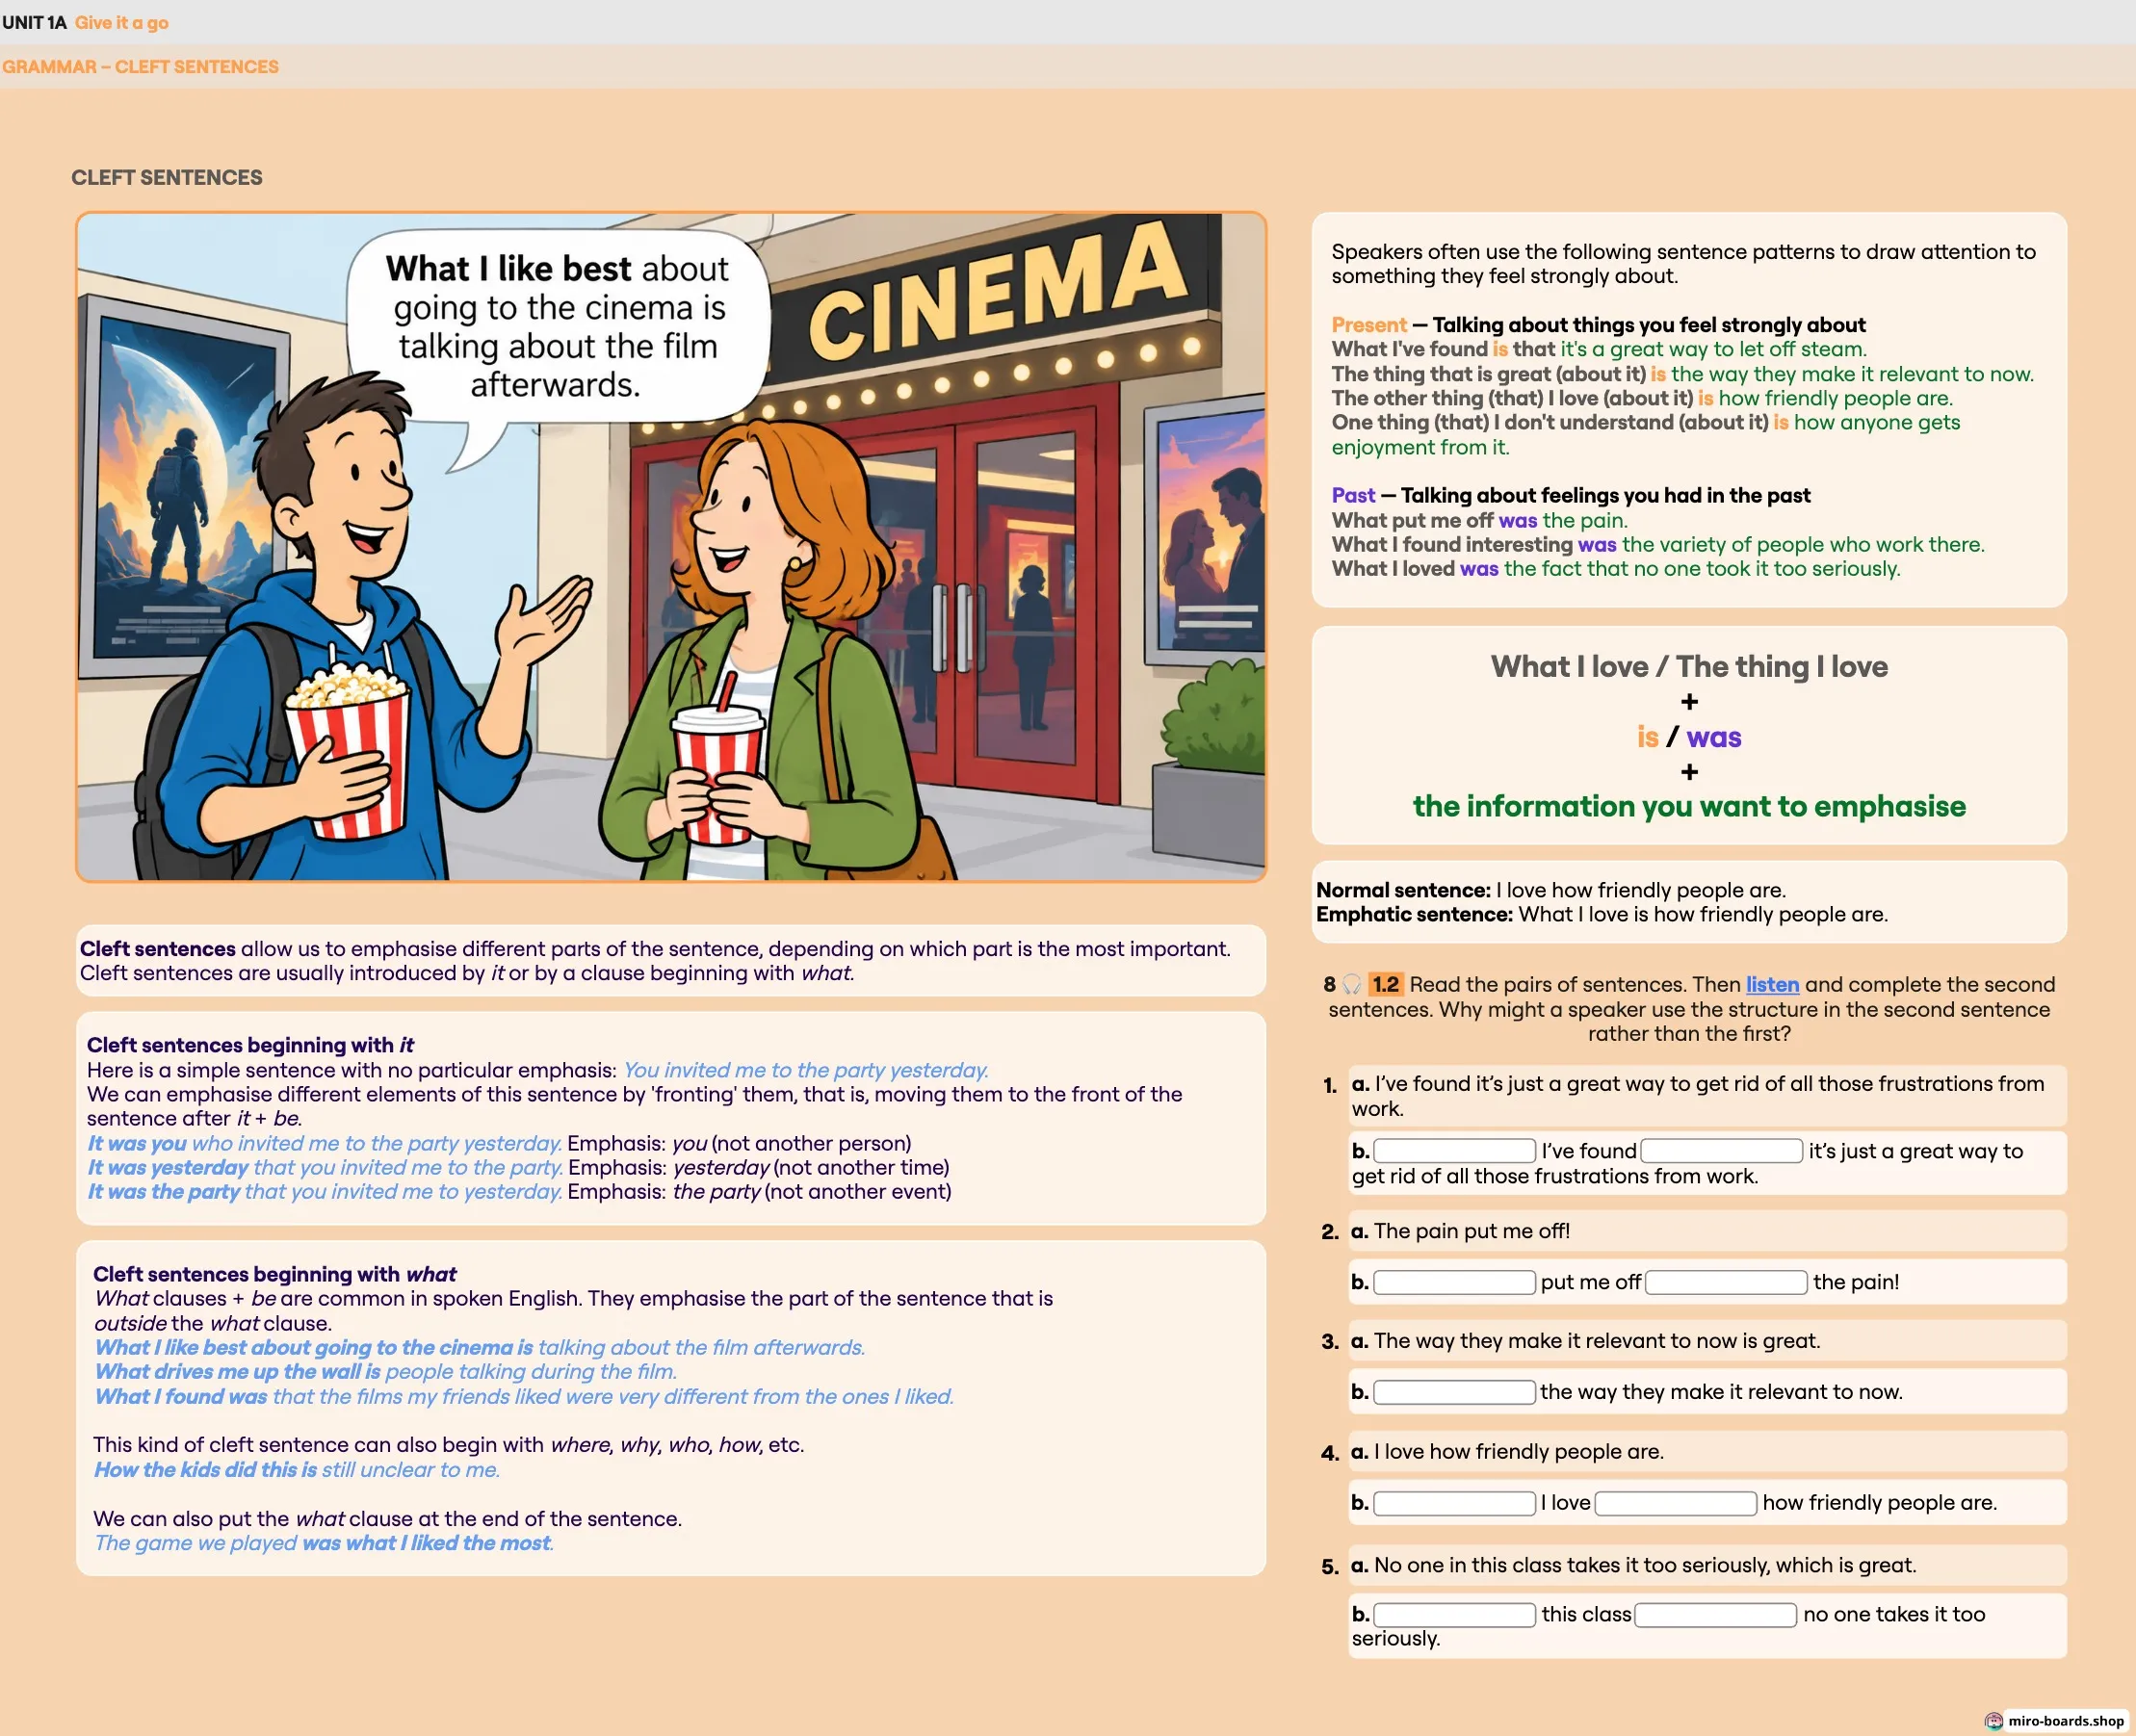Screen dimensions: 2136x1736
Task: Click the "Cleft sentences beginning with what" heading
Action: 274,1274
